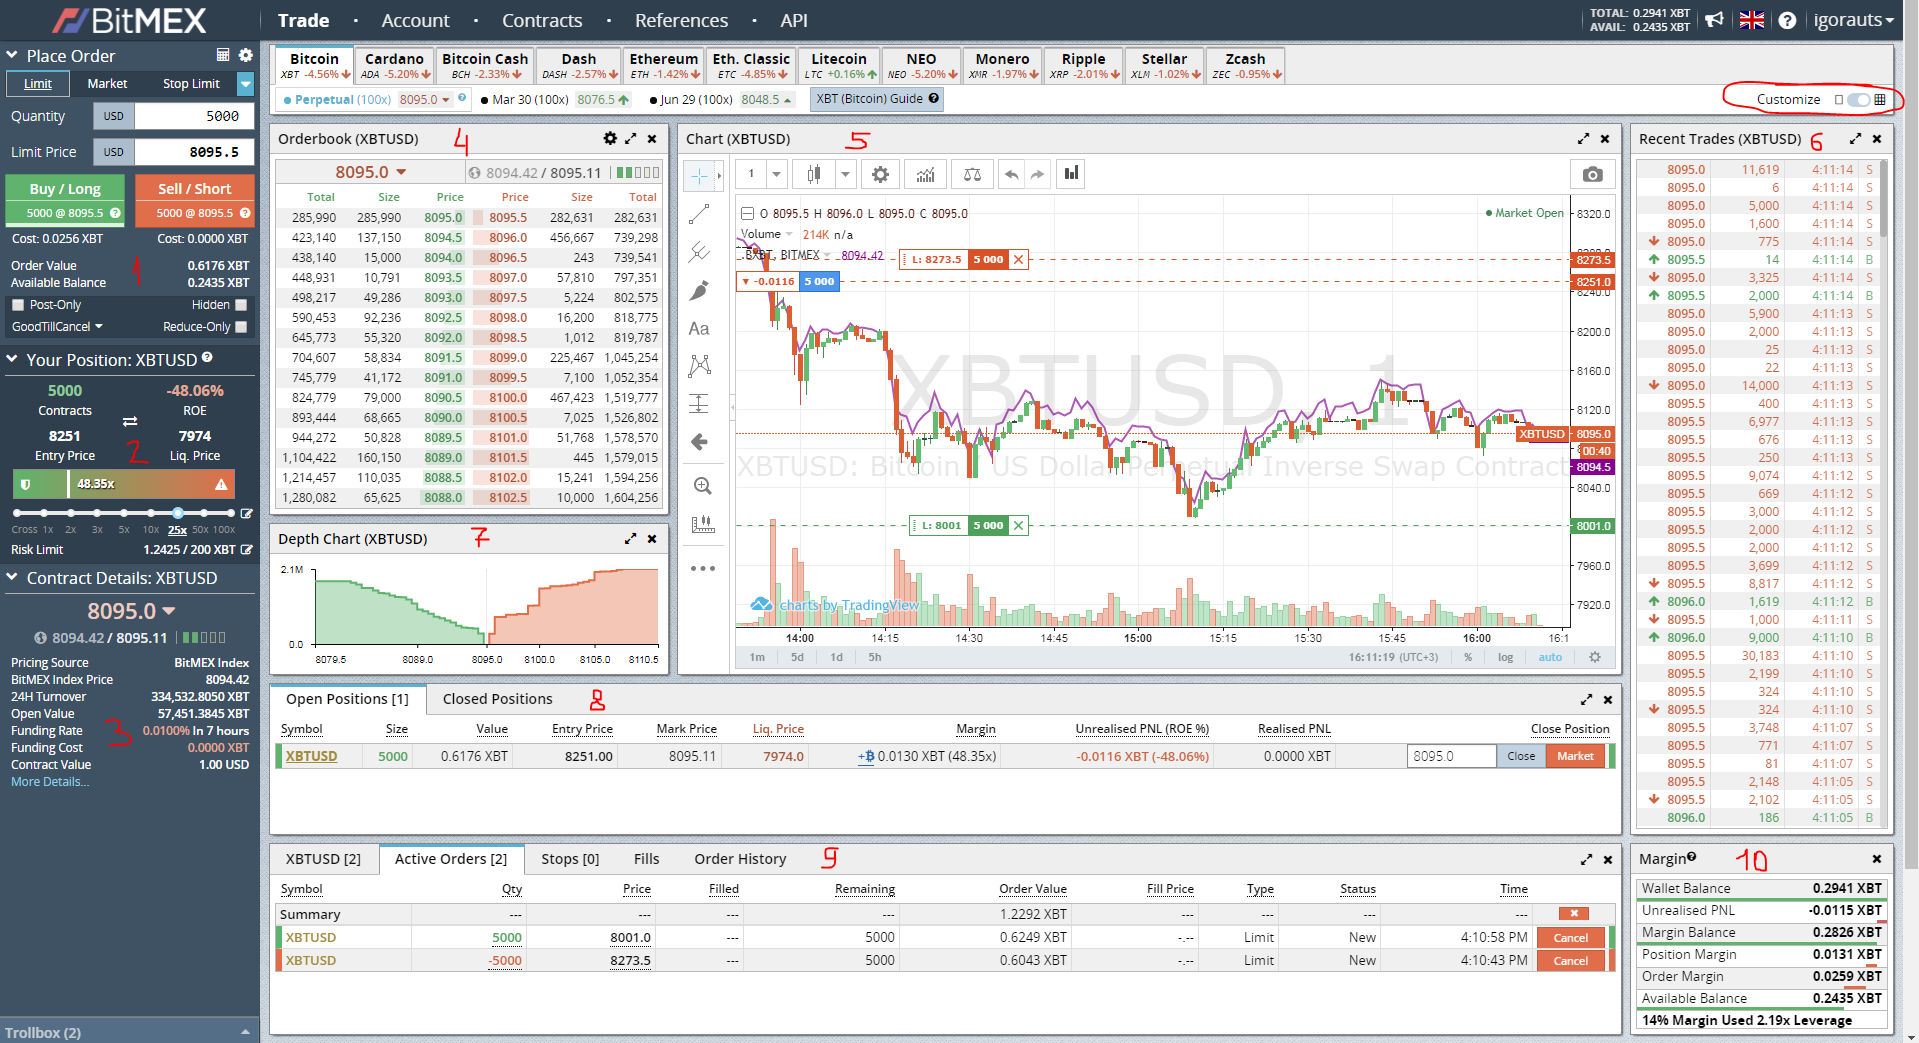Toggle the Customize layout switch

[1859, 99]
